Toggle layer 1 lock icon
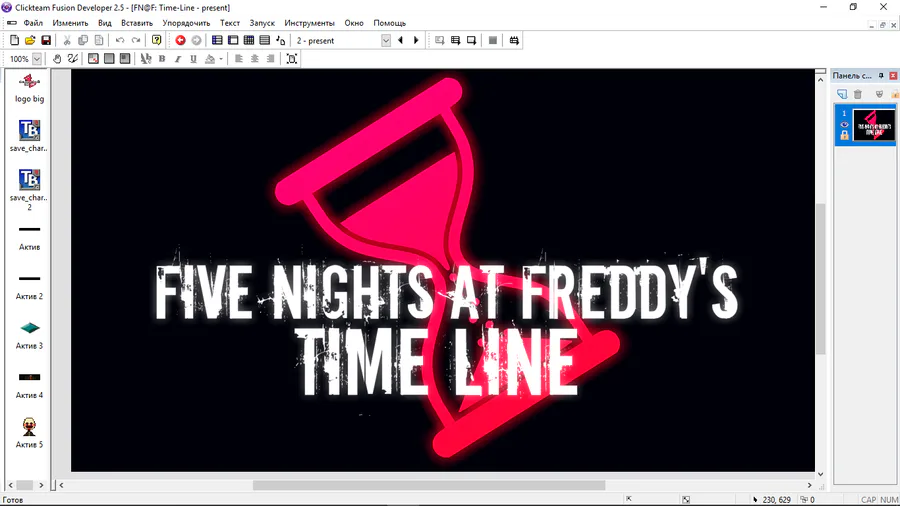This screenshot has height=506, width=900. pyautogui.click(x=844, y=135)
